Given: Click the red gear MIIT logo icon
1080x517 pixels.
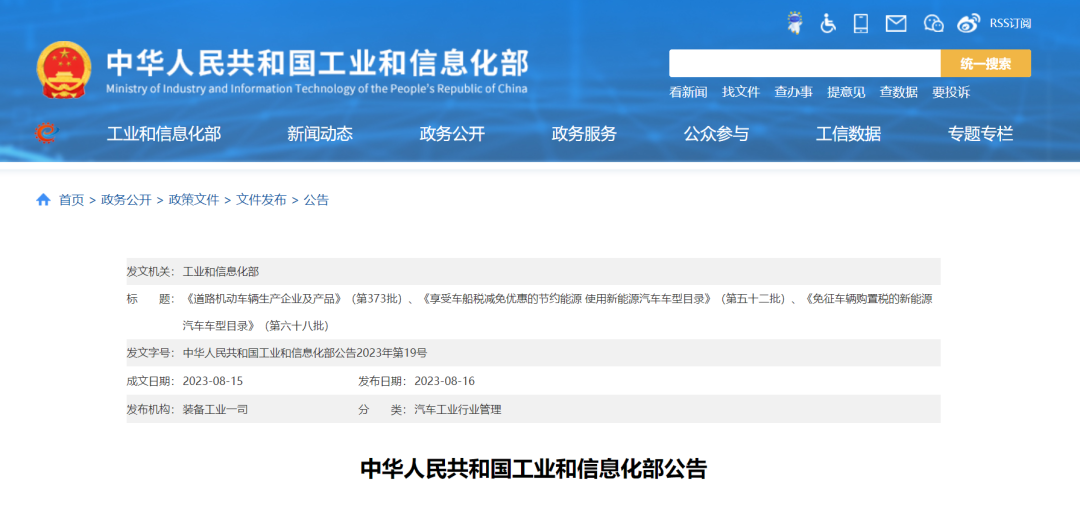Looking at the screenshot, I should point(46,133).
